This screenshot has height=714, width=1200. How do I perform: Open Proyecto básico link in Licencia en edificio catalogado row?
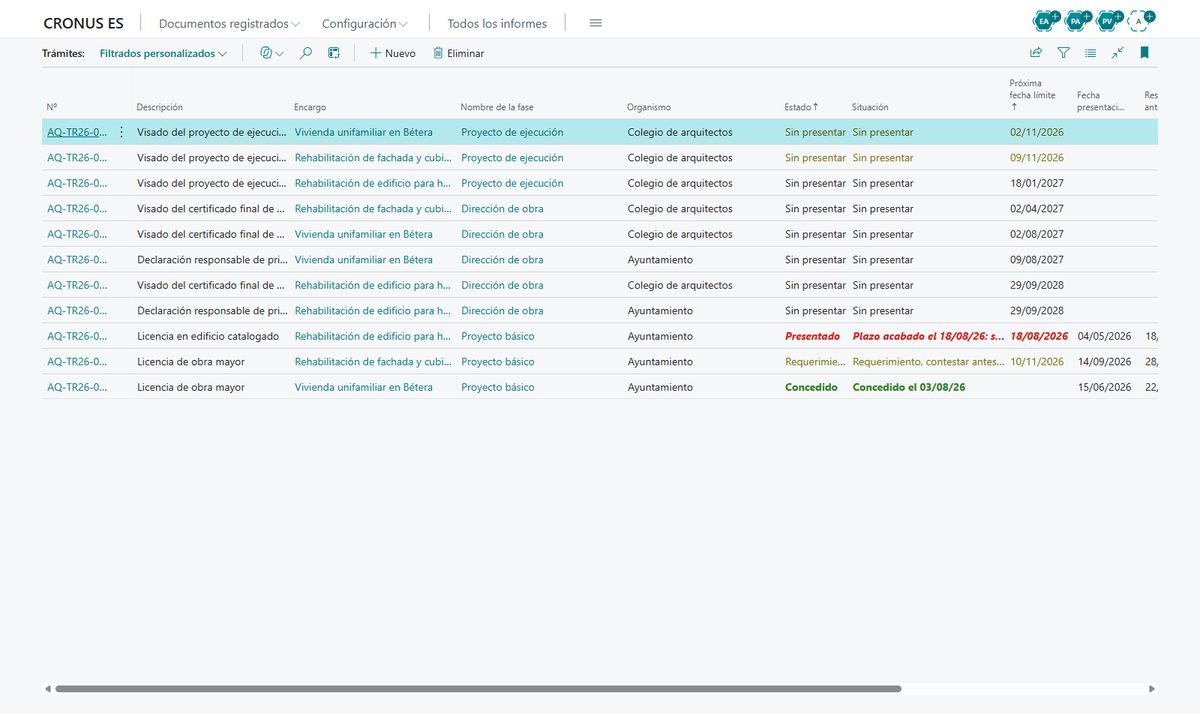(498, 336)
